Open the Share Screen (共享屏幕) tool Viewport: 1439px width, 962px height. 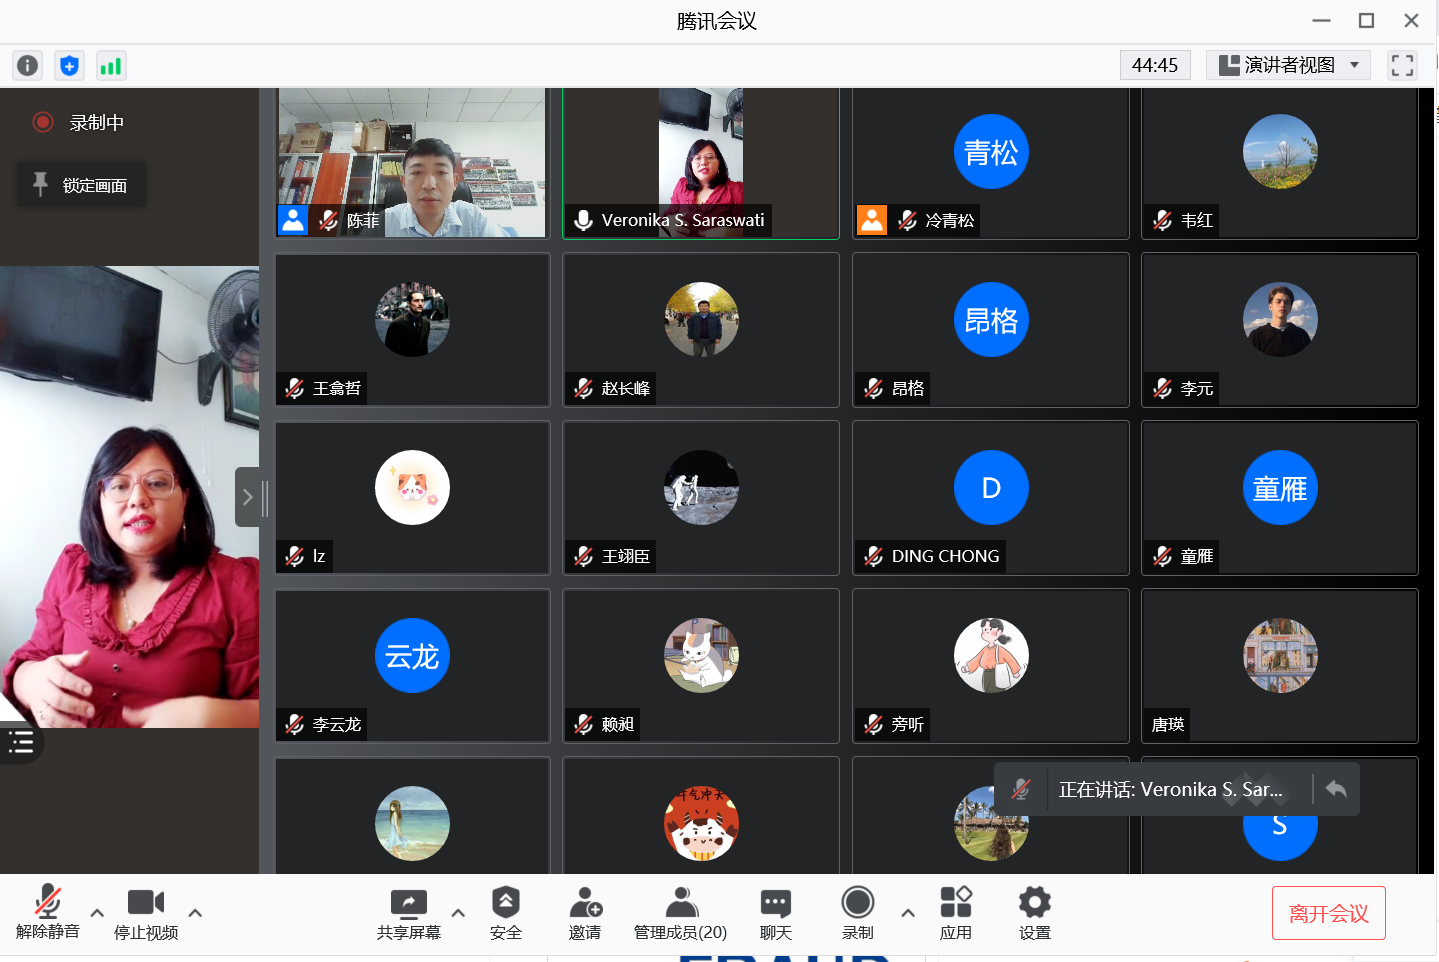click(x=408, y=914)
